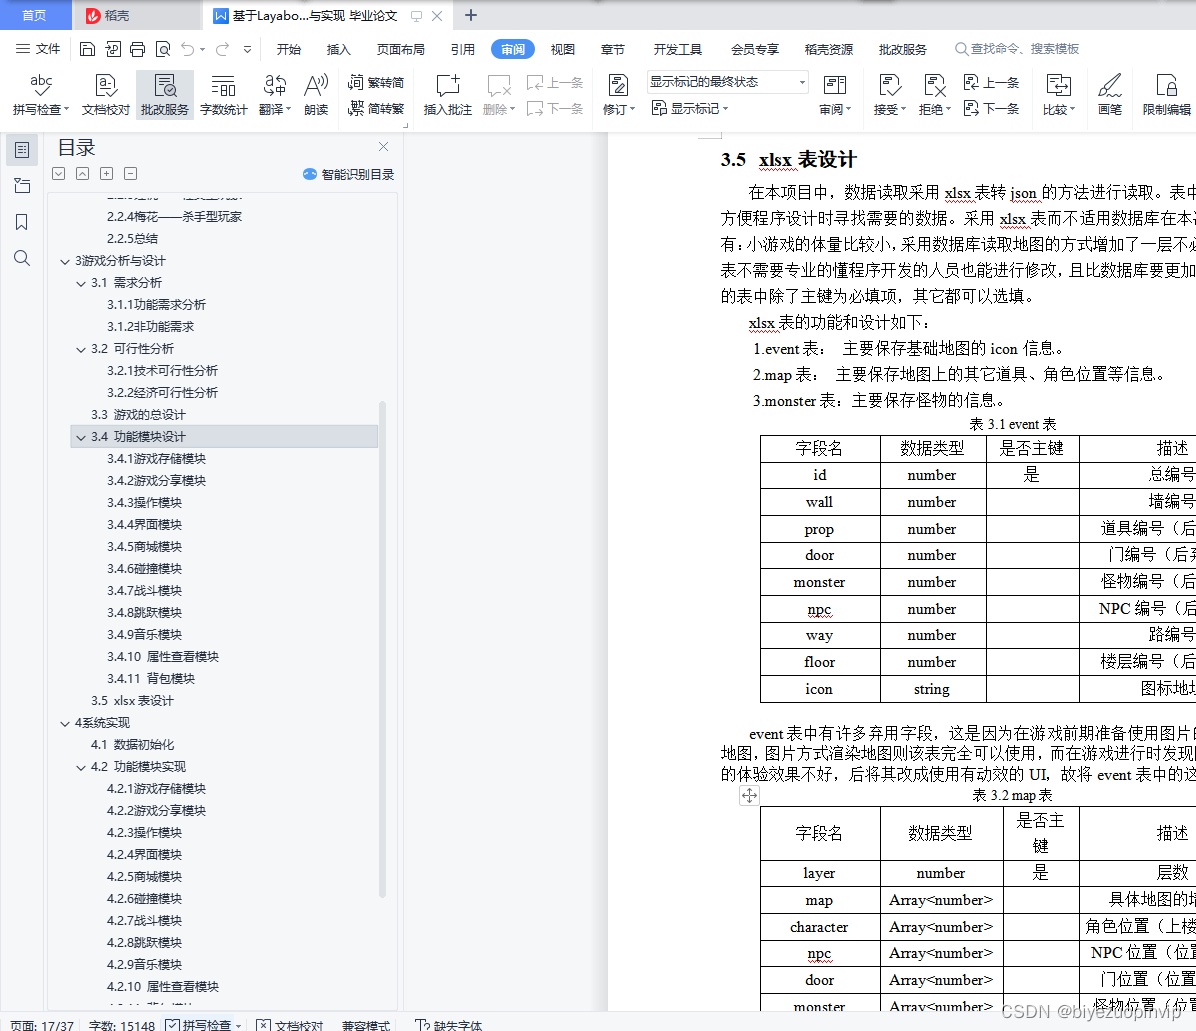Open the outline panel sidebar icon
1196x1031 pixels.
pos(22,150)
